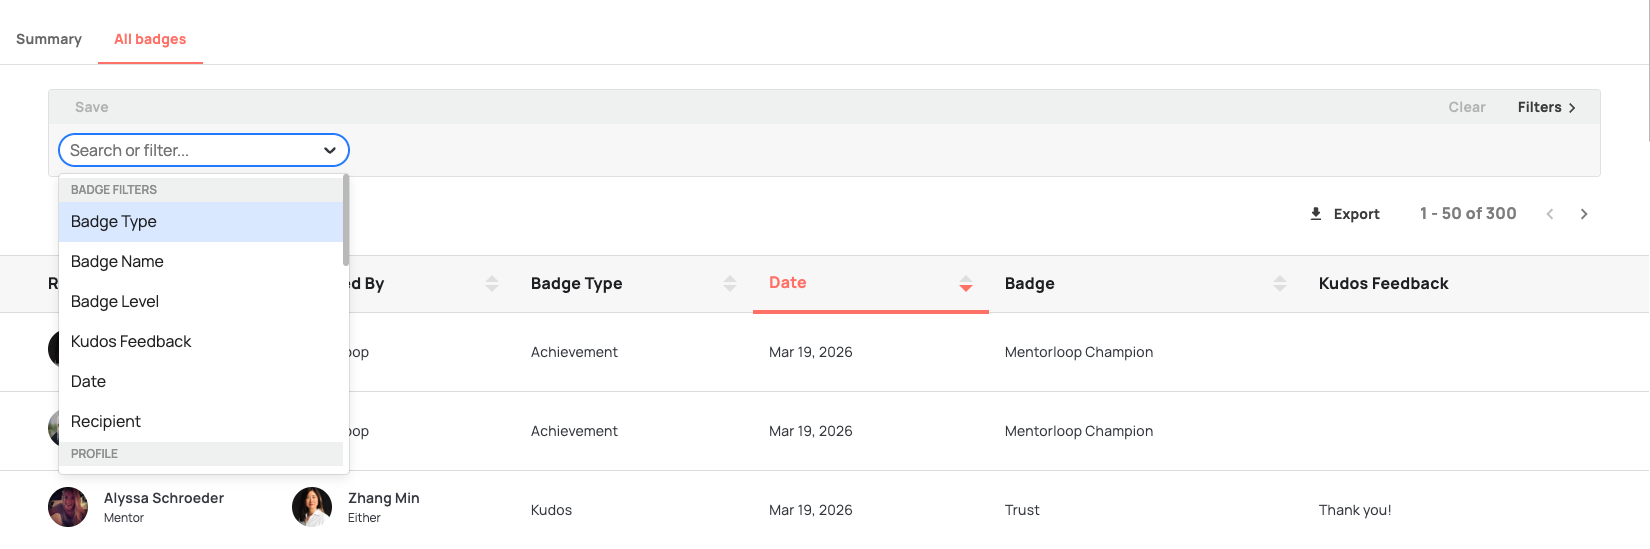Screen dimensions: 1650x549
Task: Click sort arrows on Badge Type column
Action: 730,284
